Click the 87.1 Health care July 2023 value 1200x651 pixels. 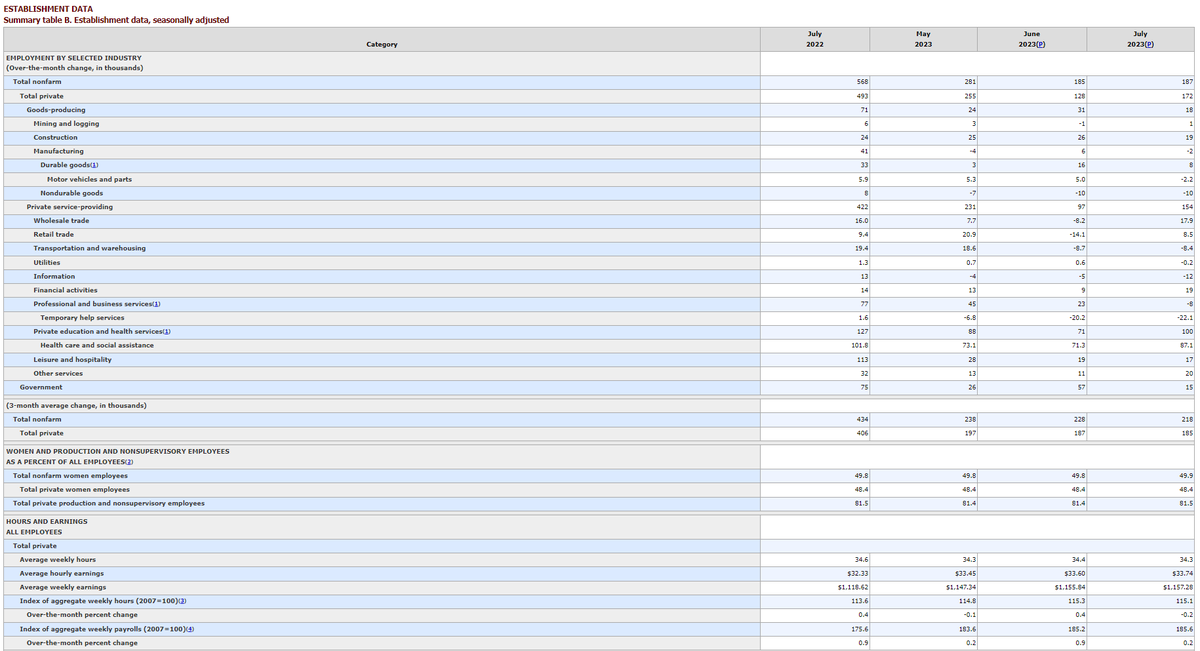[x=1187, y=346]
